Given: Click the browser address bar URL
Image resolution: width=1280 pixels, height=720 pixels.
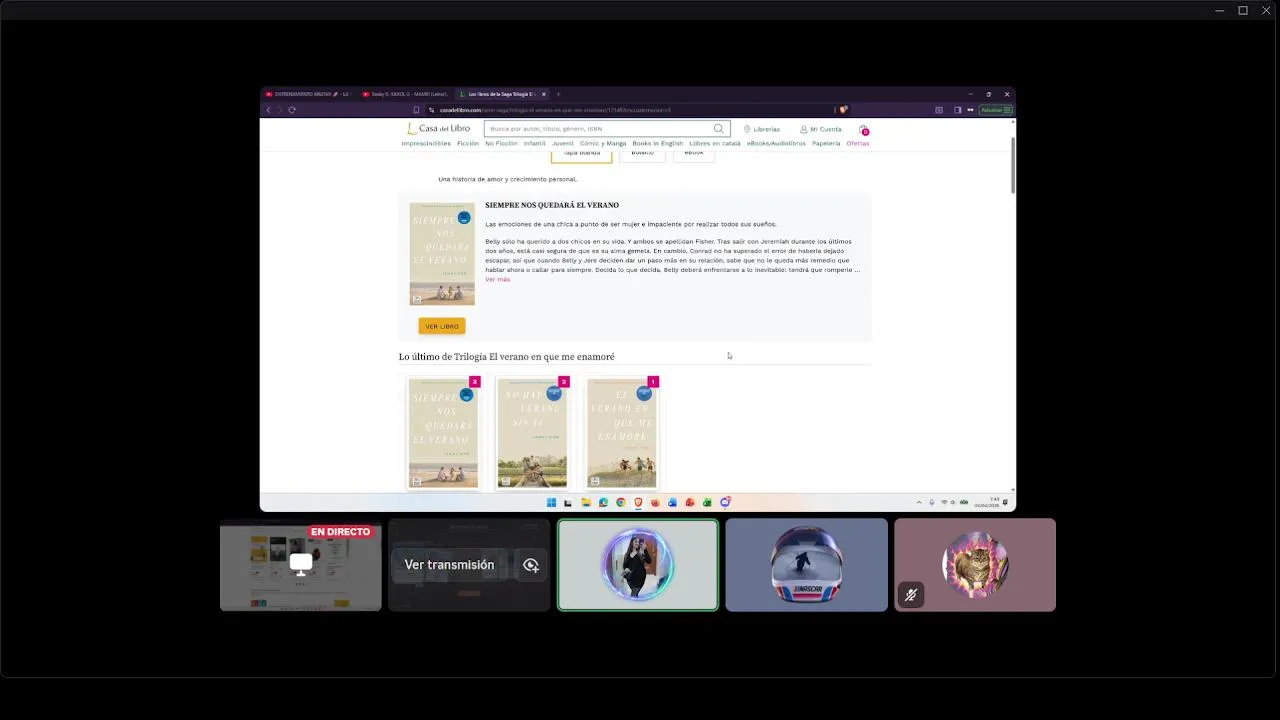Looking at the screenshot, I should click(x=555, y=110).
